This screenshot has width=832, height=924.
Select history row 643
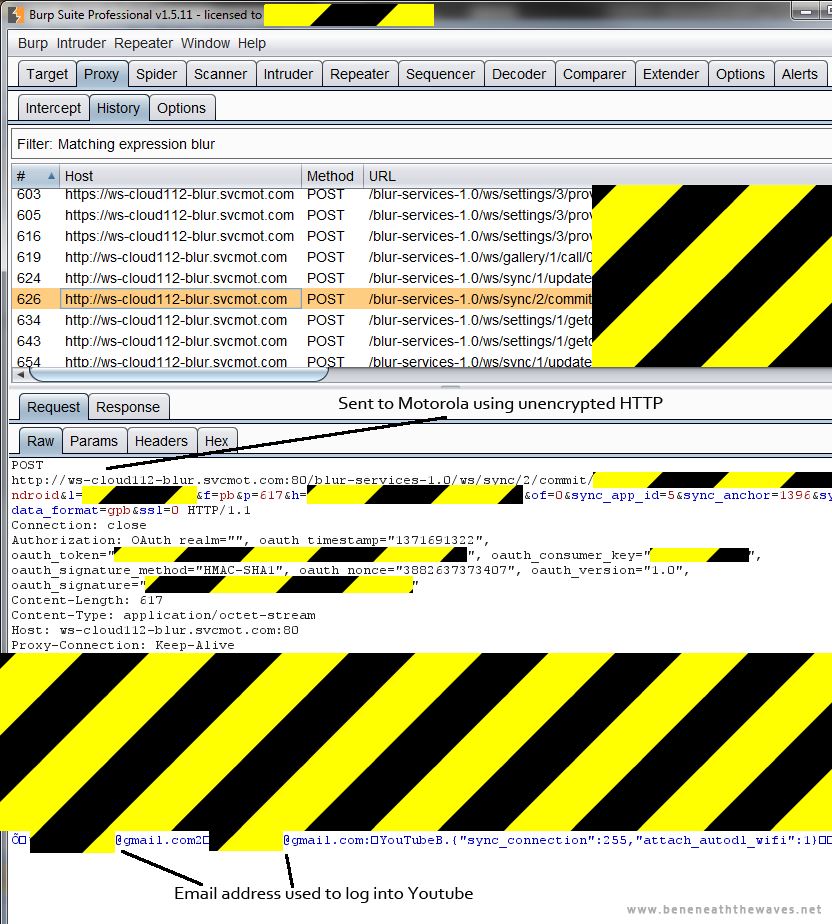pyautogui.click(x=302, y=341)
